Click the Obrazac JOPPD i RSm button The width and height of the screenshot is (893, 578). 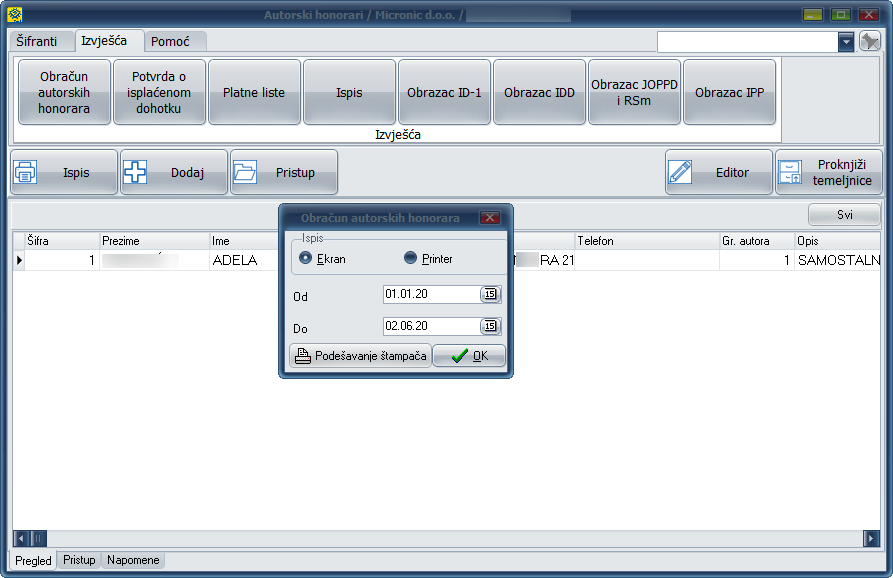pyautogui.click(x=634, y=92)
